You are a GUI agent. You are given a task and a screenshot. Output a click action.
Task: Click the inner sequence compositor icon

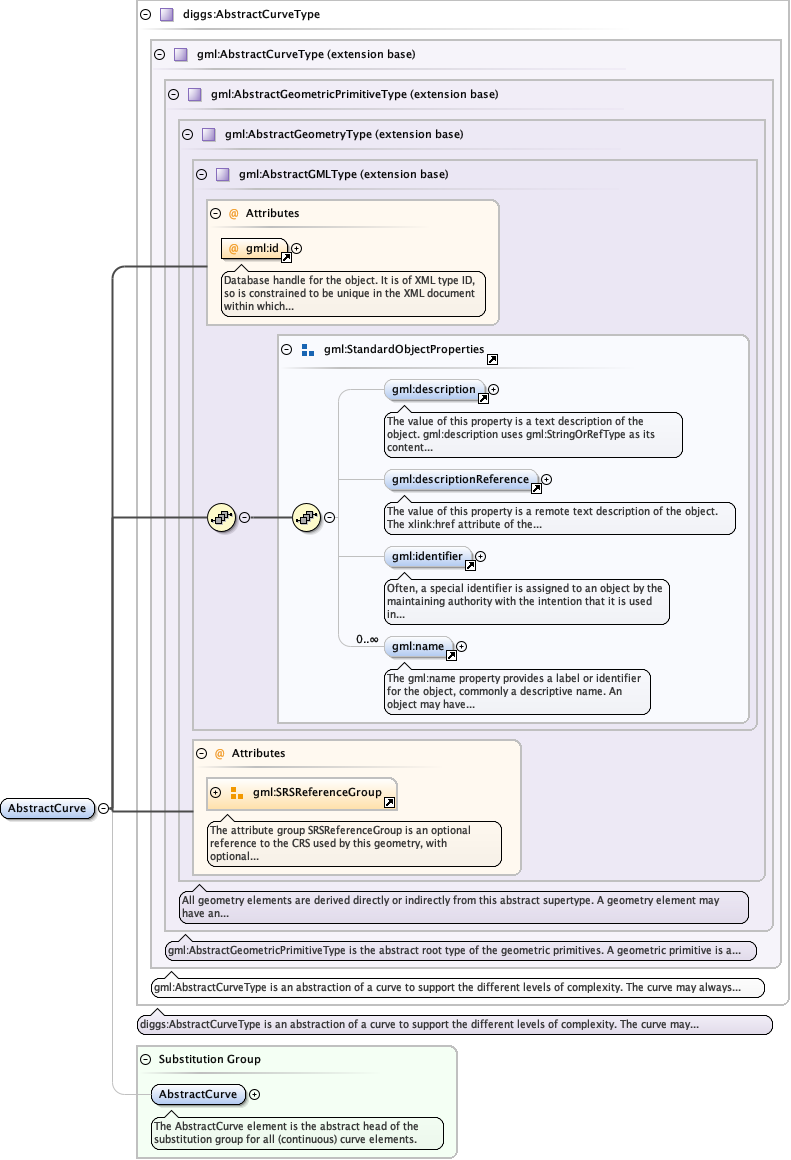[305, 517]
